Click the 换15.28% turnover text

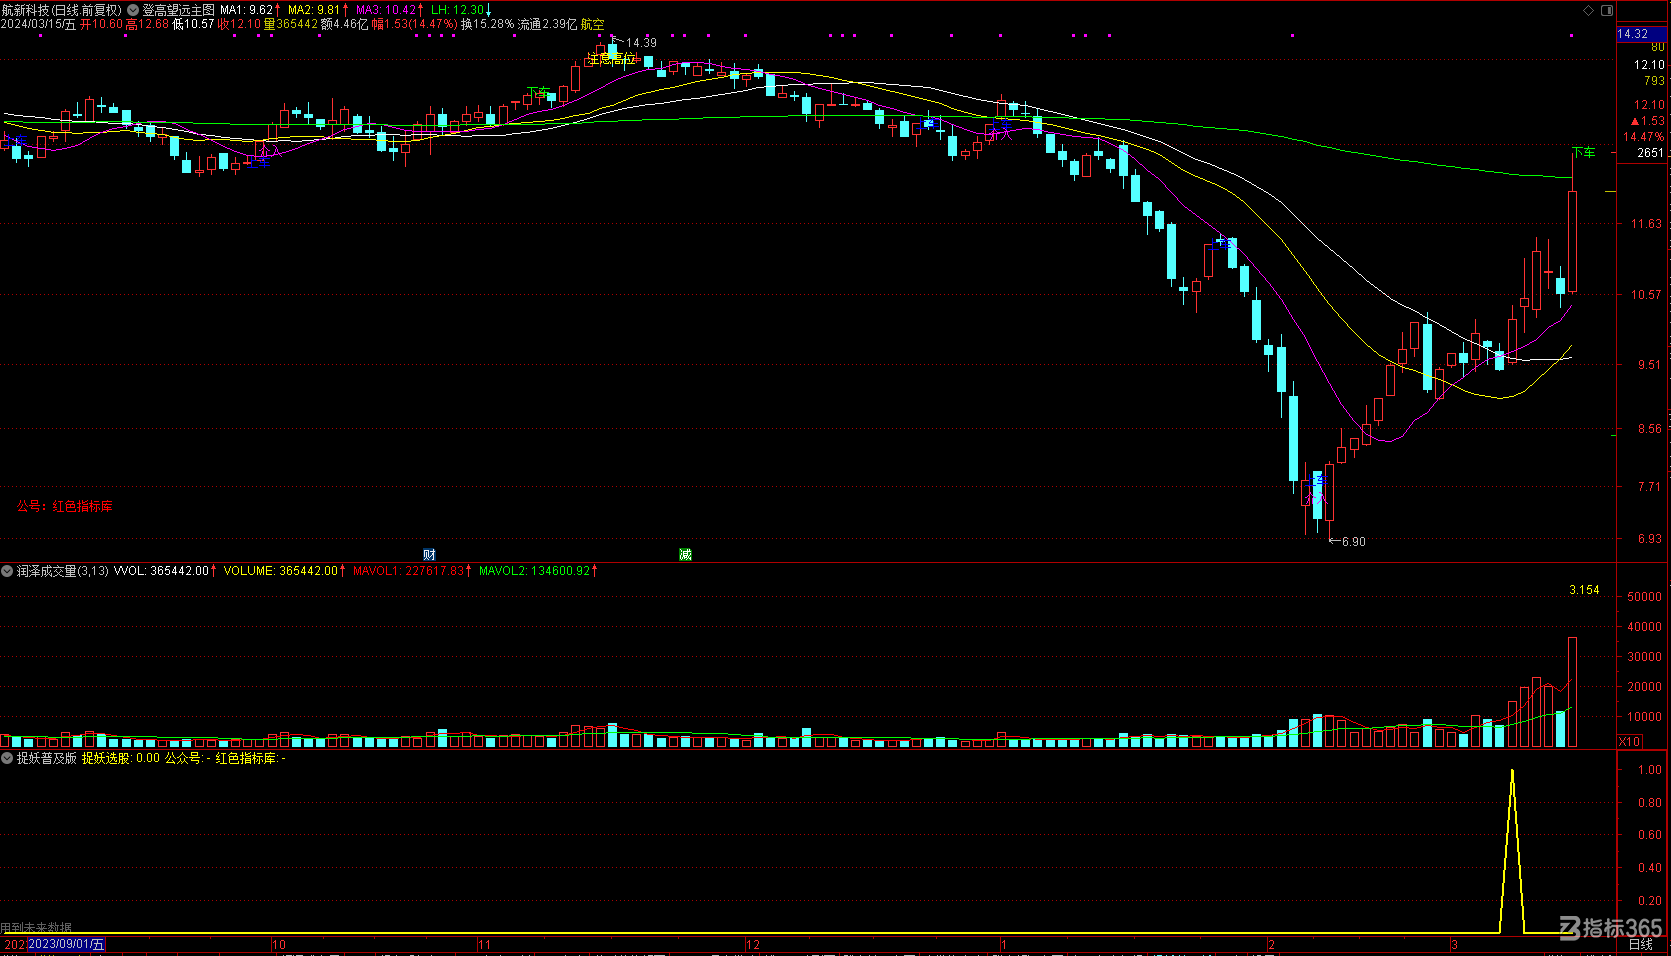(487, 24)
